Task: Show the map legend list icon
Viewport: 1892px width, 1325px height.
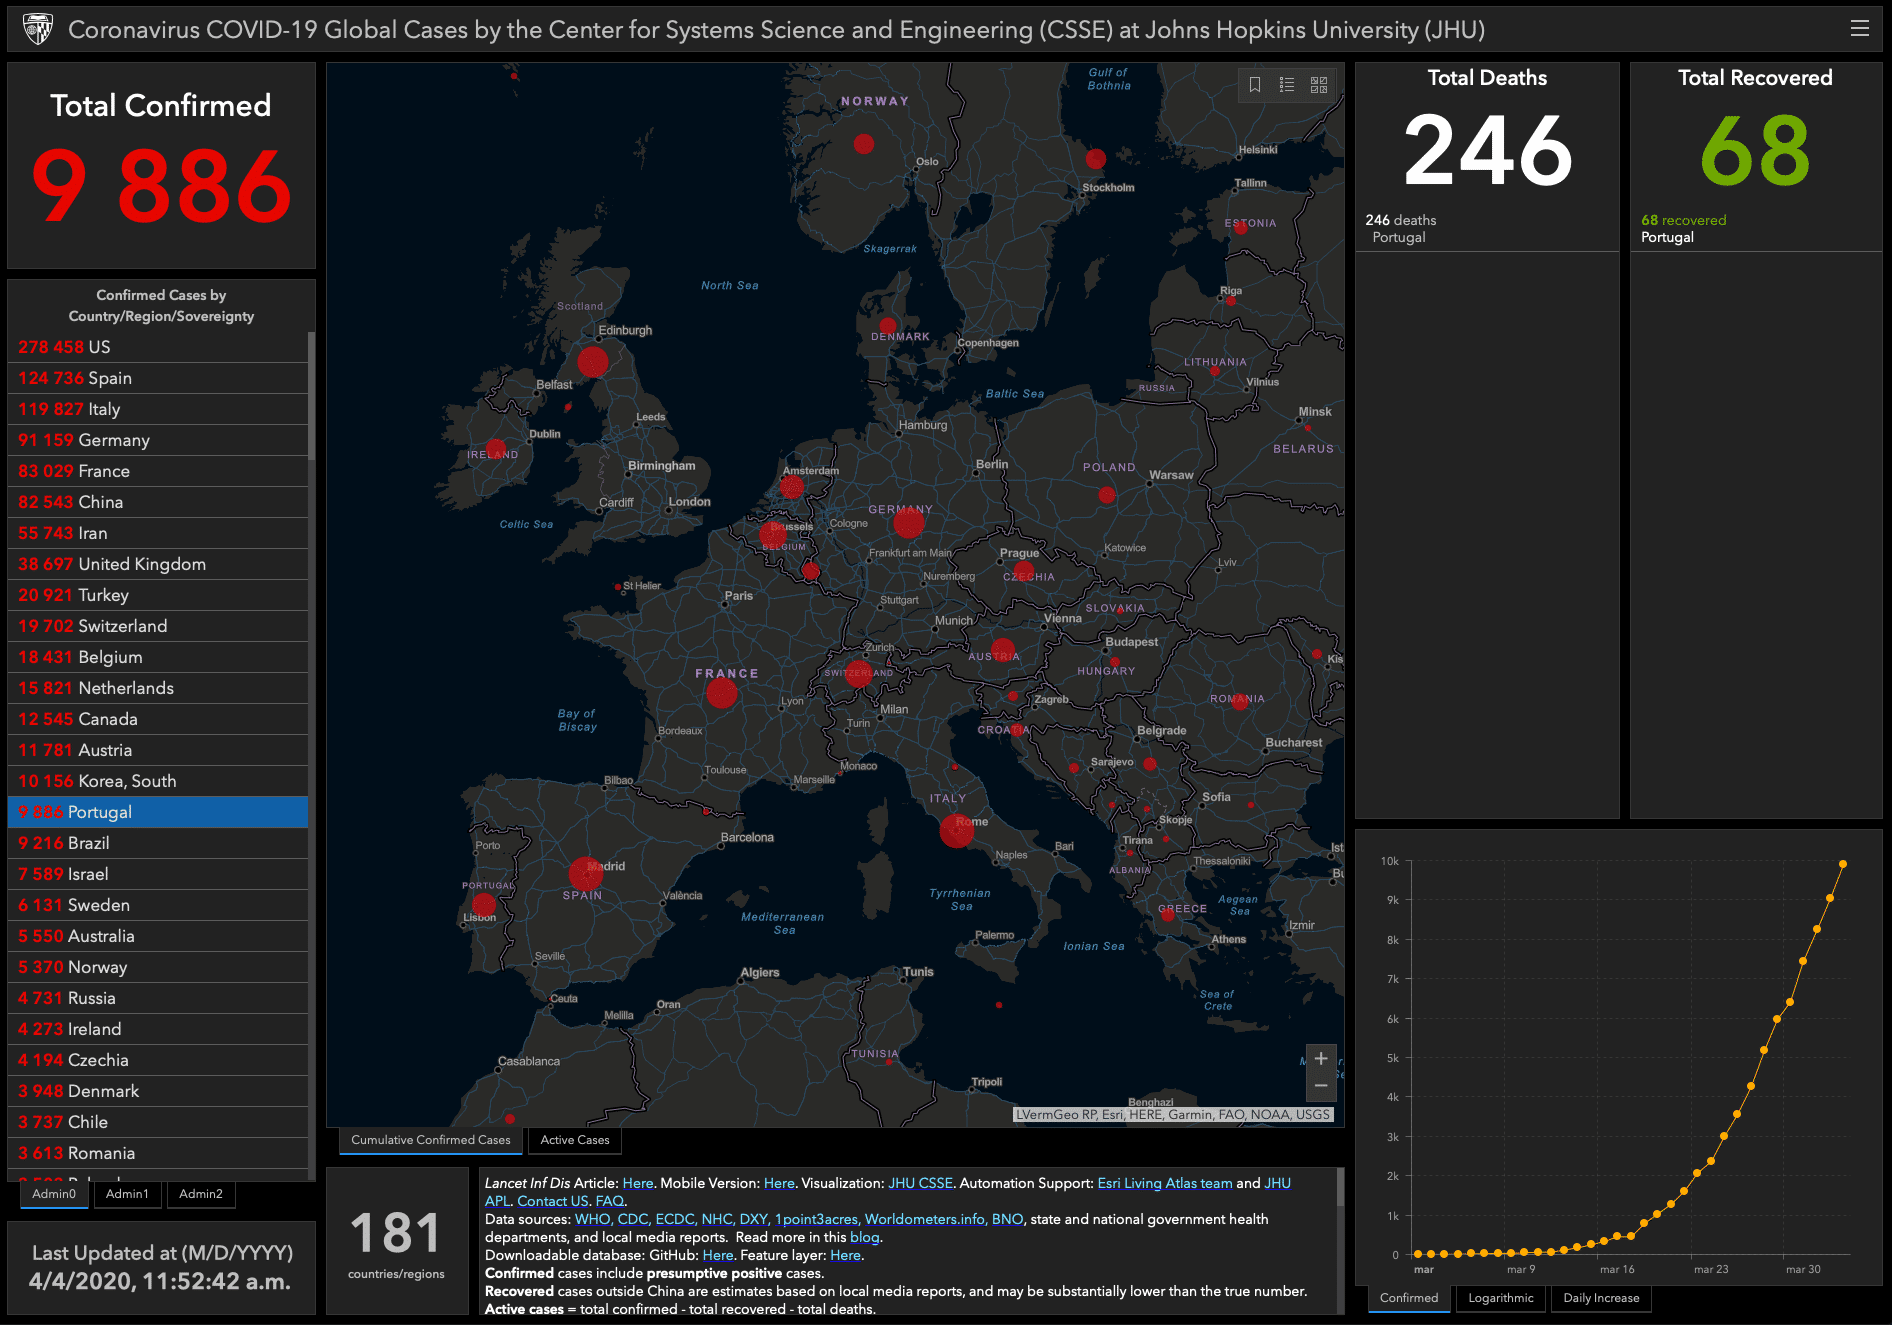Action: 1287,85
